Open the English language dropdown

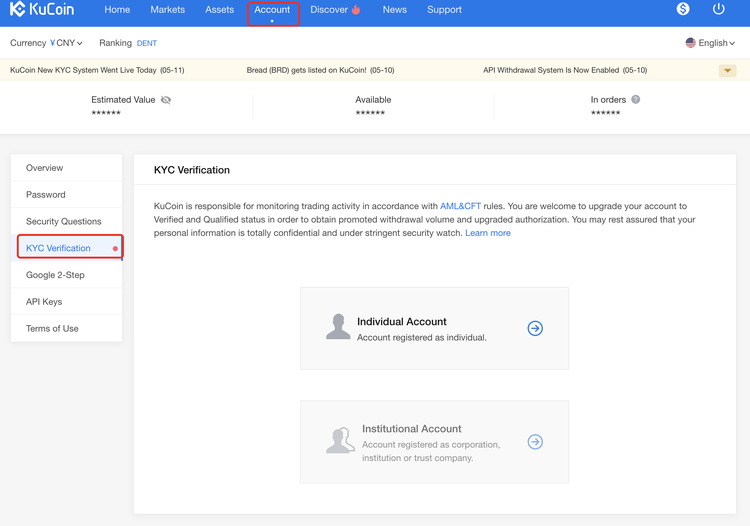tap(710, 43)
